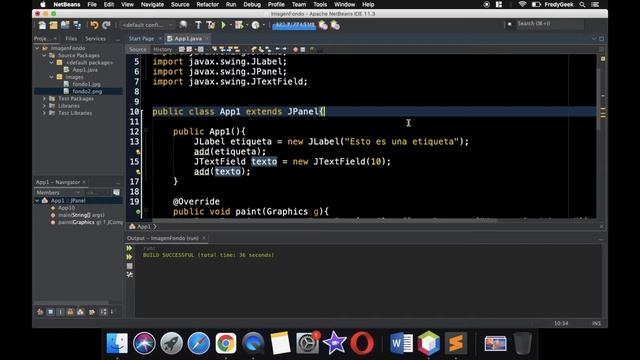Click the editor horizontal scrollbar
This screenshot has height=360, width=640.
tap(324, 220)
